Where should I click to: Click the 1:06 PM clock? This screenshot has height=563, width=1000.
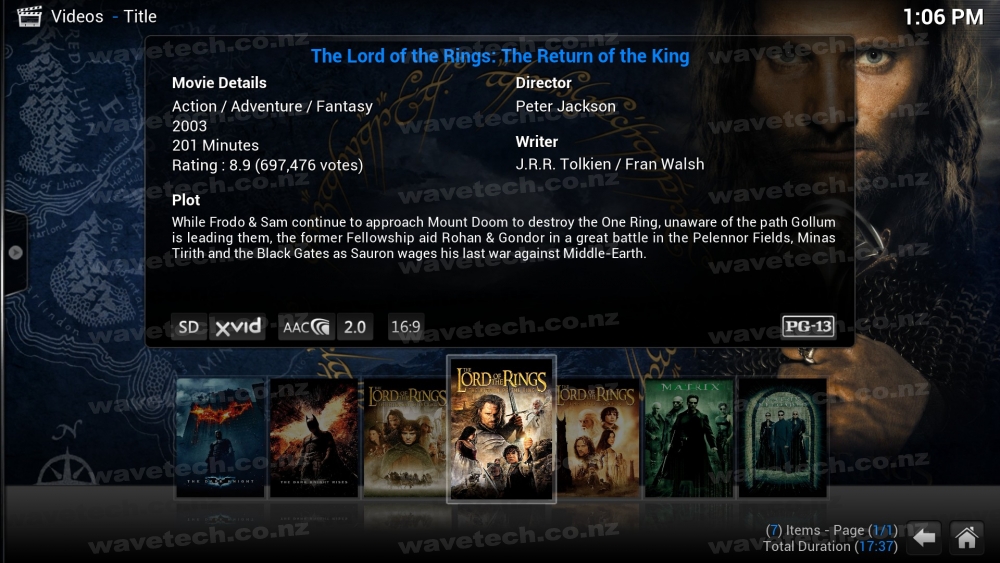pos(943,17)
